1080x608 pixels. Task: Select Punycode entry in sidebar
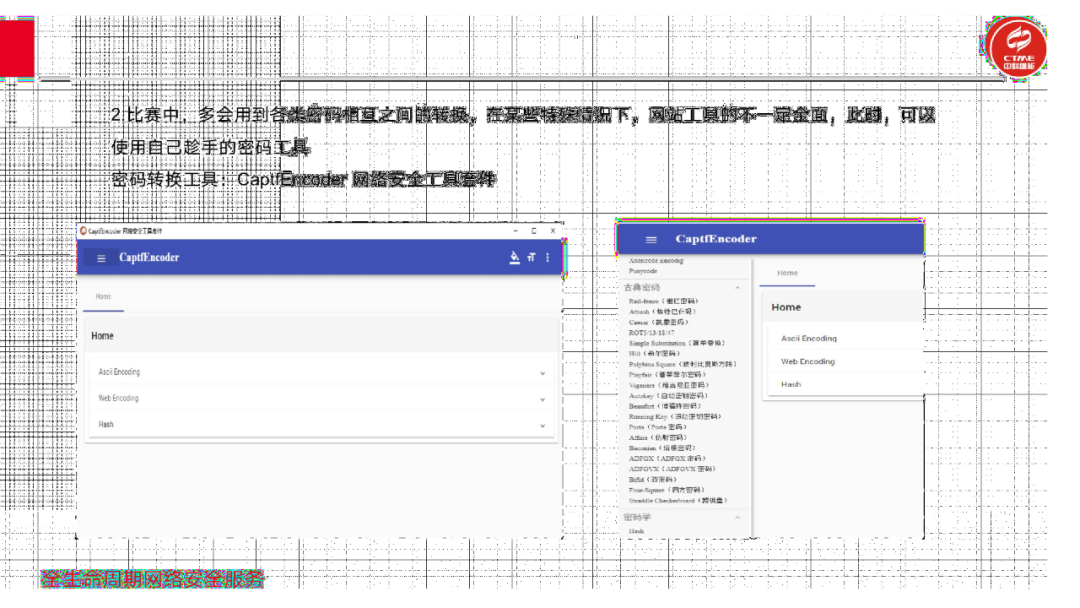[643, 271]
